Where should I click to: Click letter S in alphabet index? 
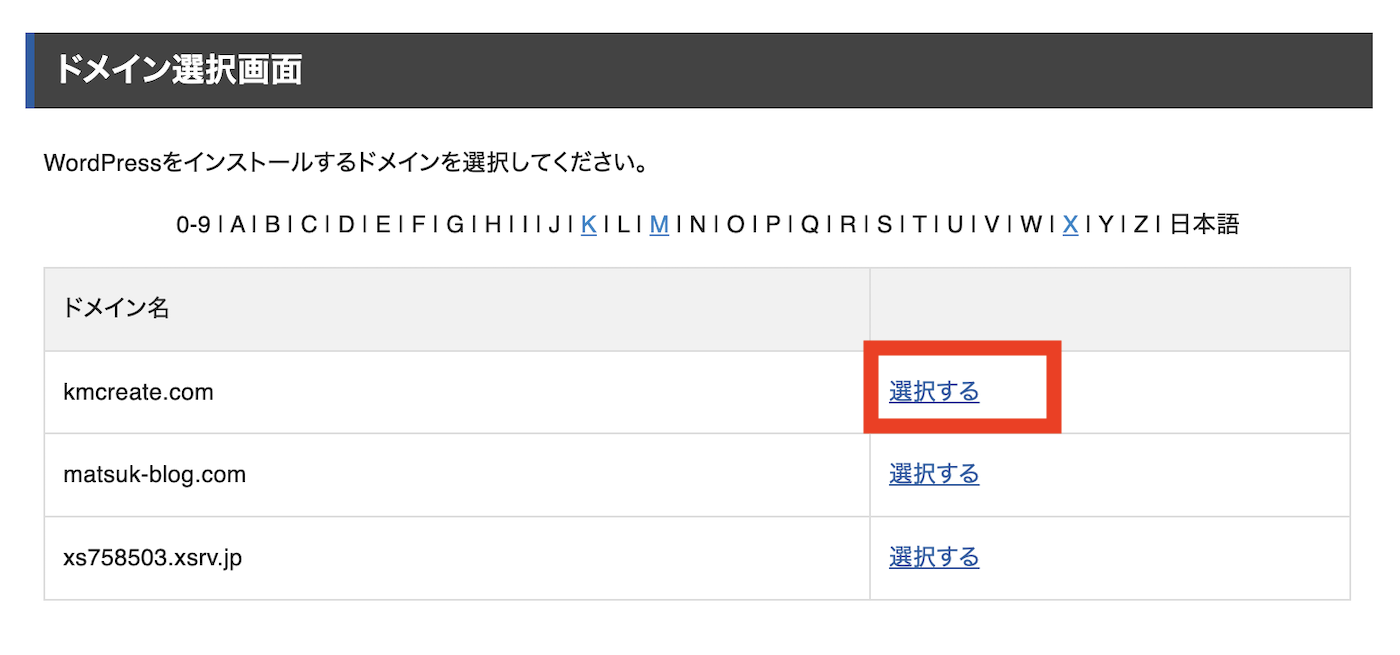[x=884, y=225]
